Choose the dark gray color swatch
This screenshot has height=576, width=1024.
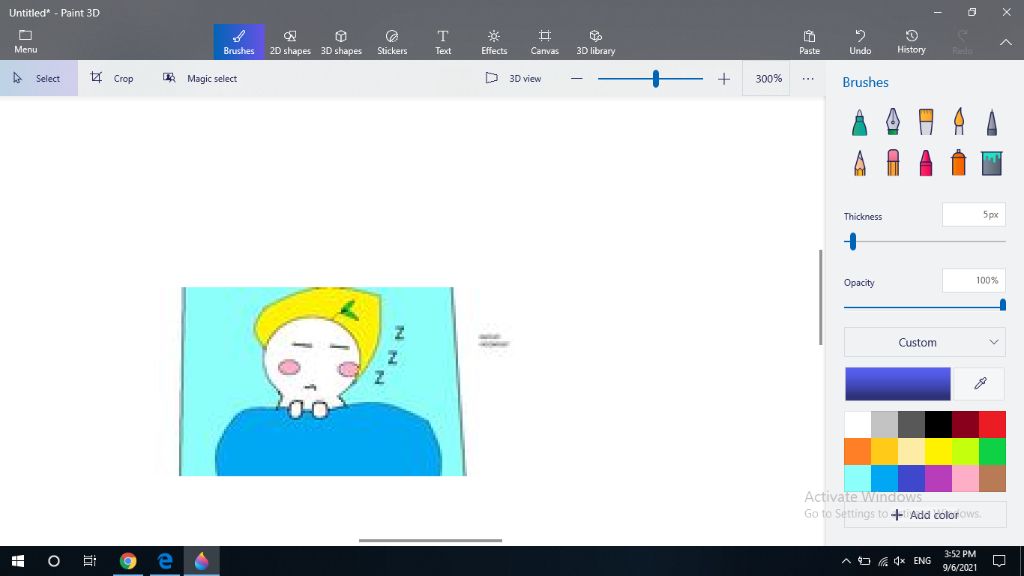(911, 424)
